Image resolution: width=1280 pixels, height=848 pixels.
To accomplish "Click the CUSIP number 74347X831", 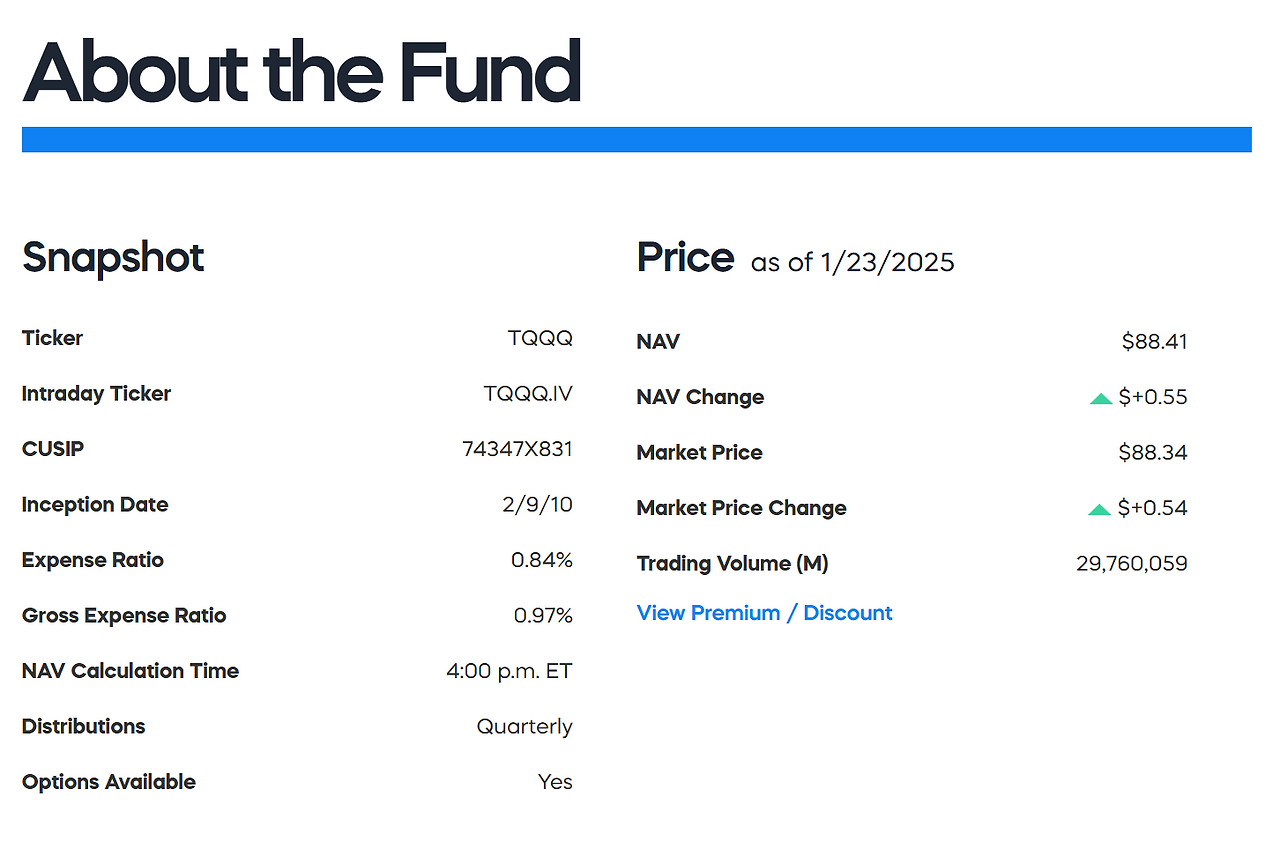I will [x=517, y=449].
